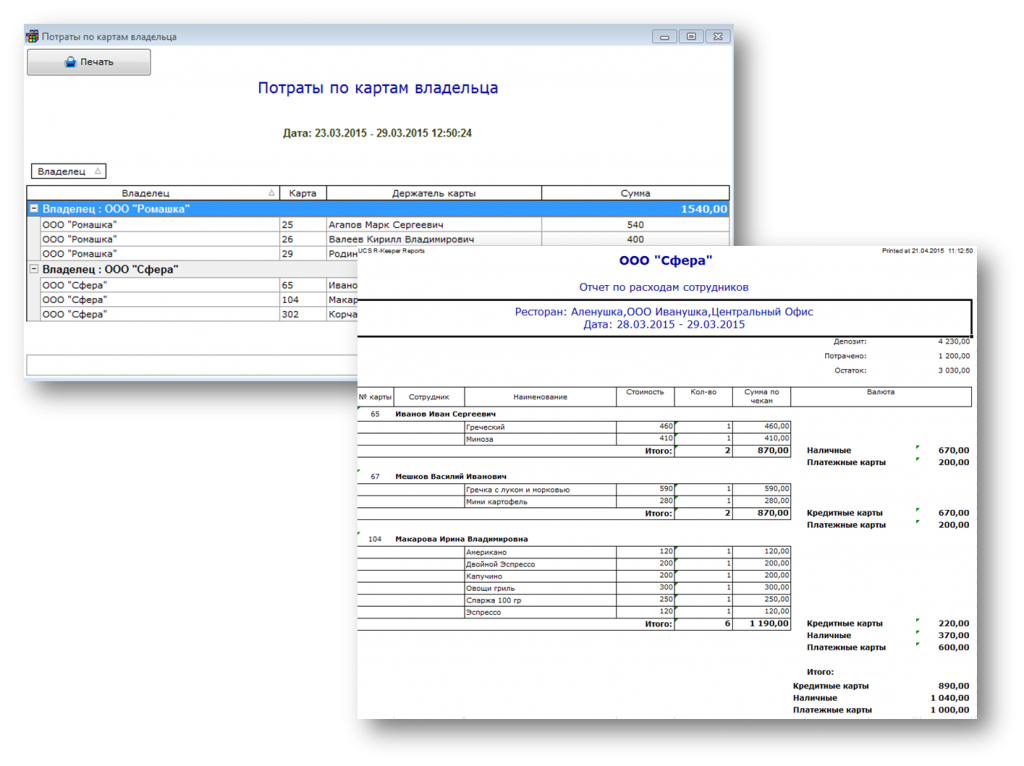Click employee name Иванов Иван Сергеевич
The image size is (1024, 766).
click(x=445, y=414)
